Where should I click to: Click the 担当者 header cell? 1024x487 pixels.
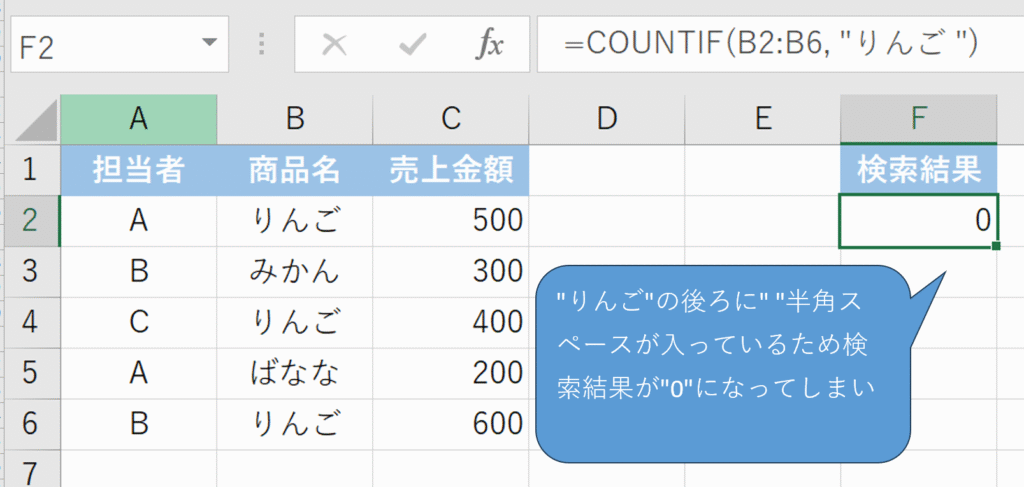[138, 171]
